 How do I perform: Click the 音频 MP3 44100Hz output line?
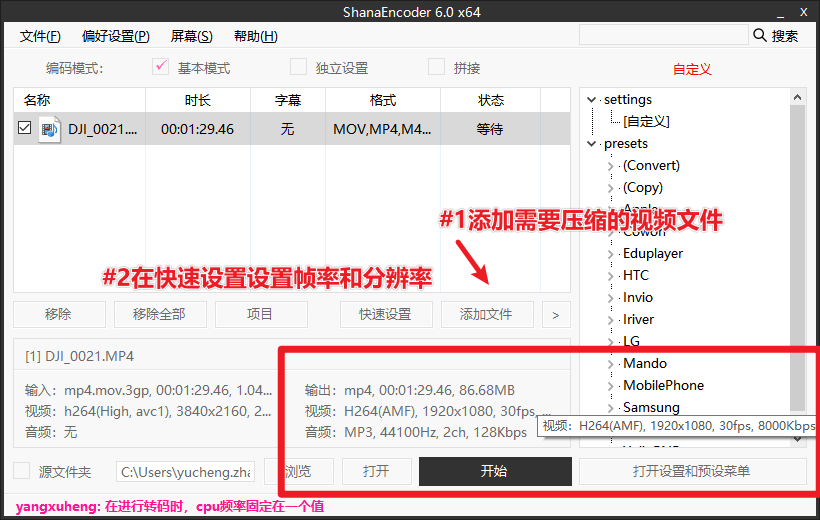click(x=416, y=432)
